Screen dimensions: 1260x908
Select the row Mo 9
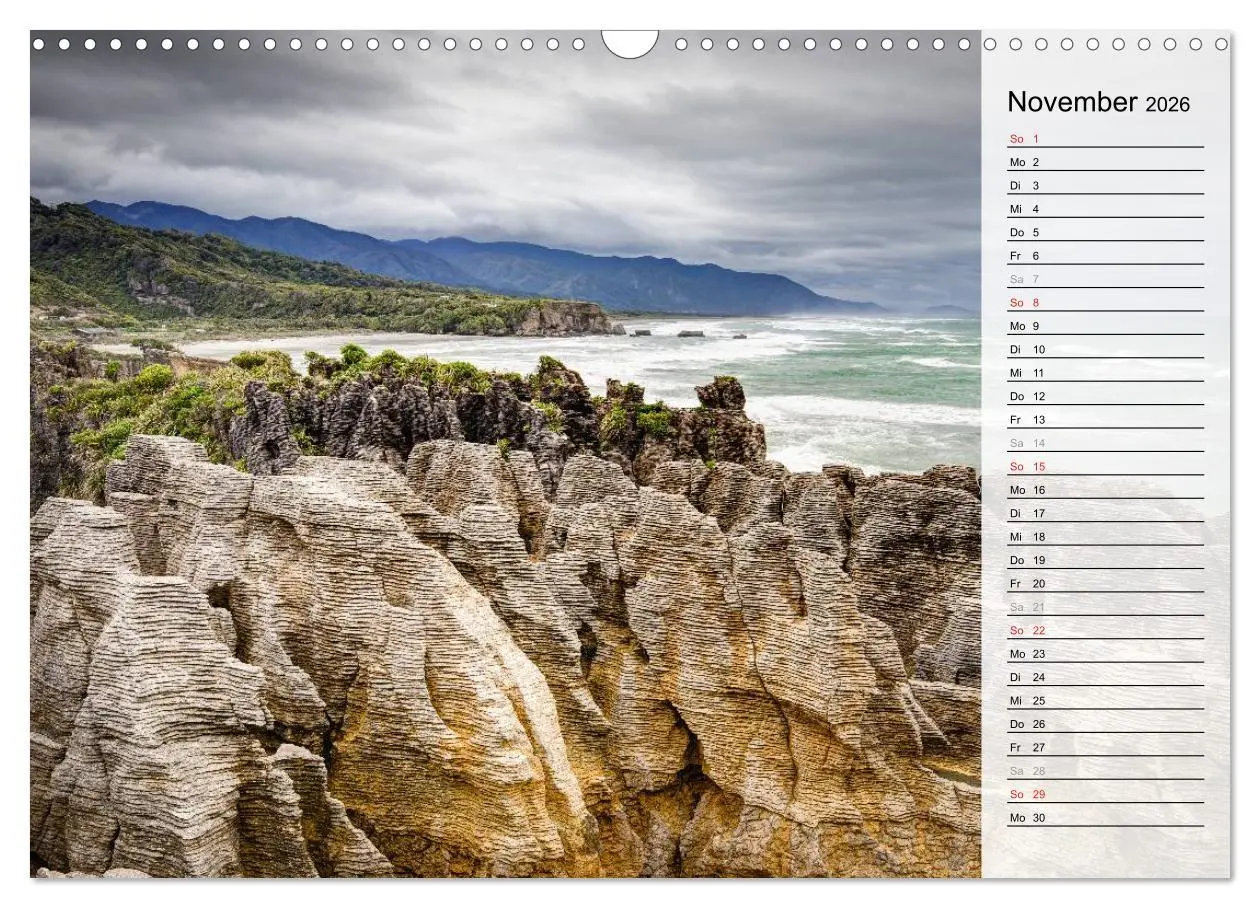[1105, 326]
